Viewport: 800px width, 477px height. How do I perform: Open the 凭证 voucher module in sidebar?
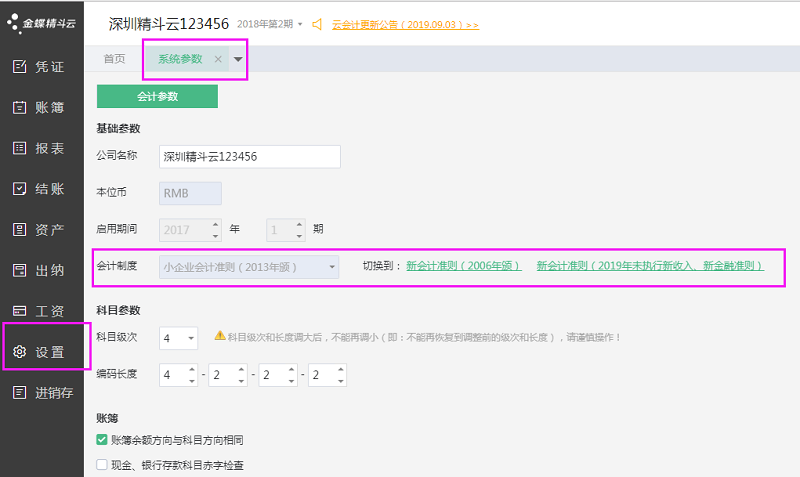coord(39,66)
